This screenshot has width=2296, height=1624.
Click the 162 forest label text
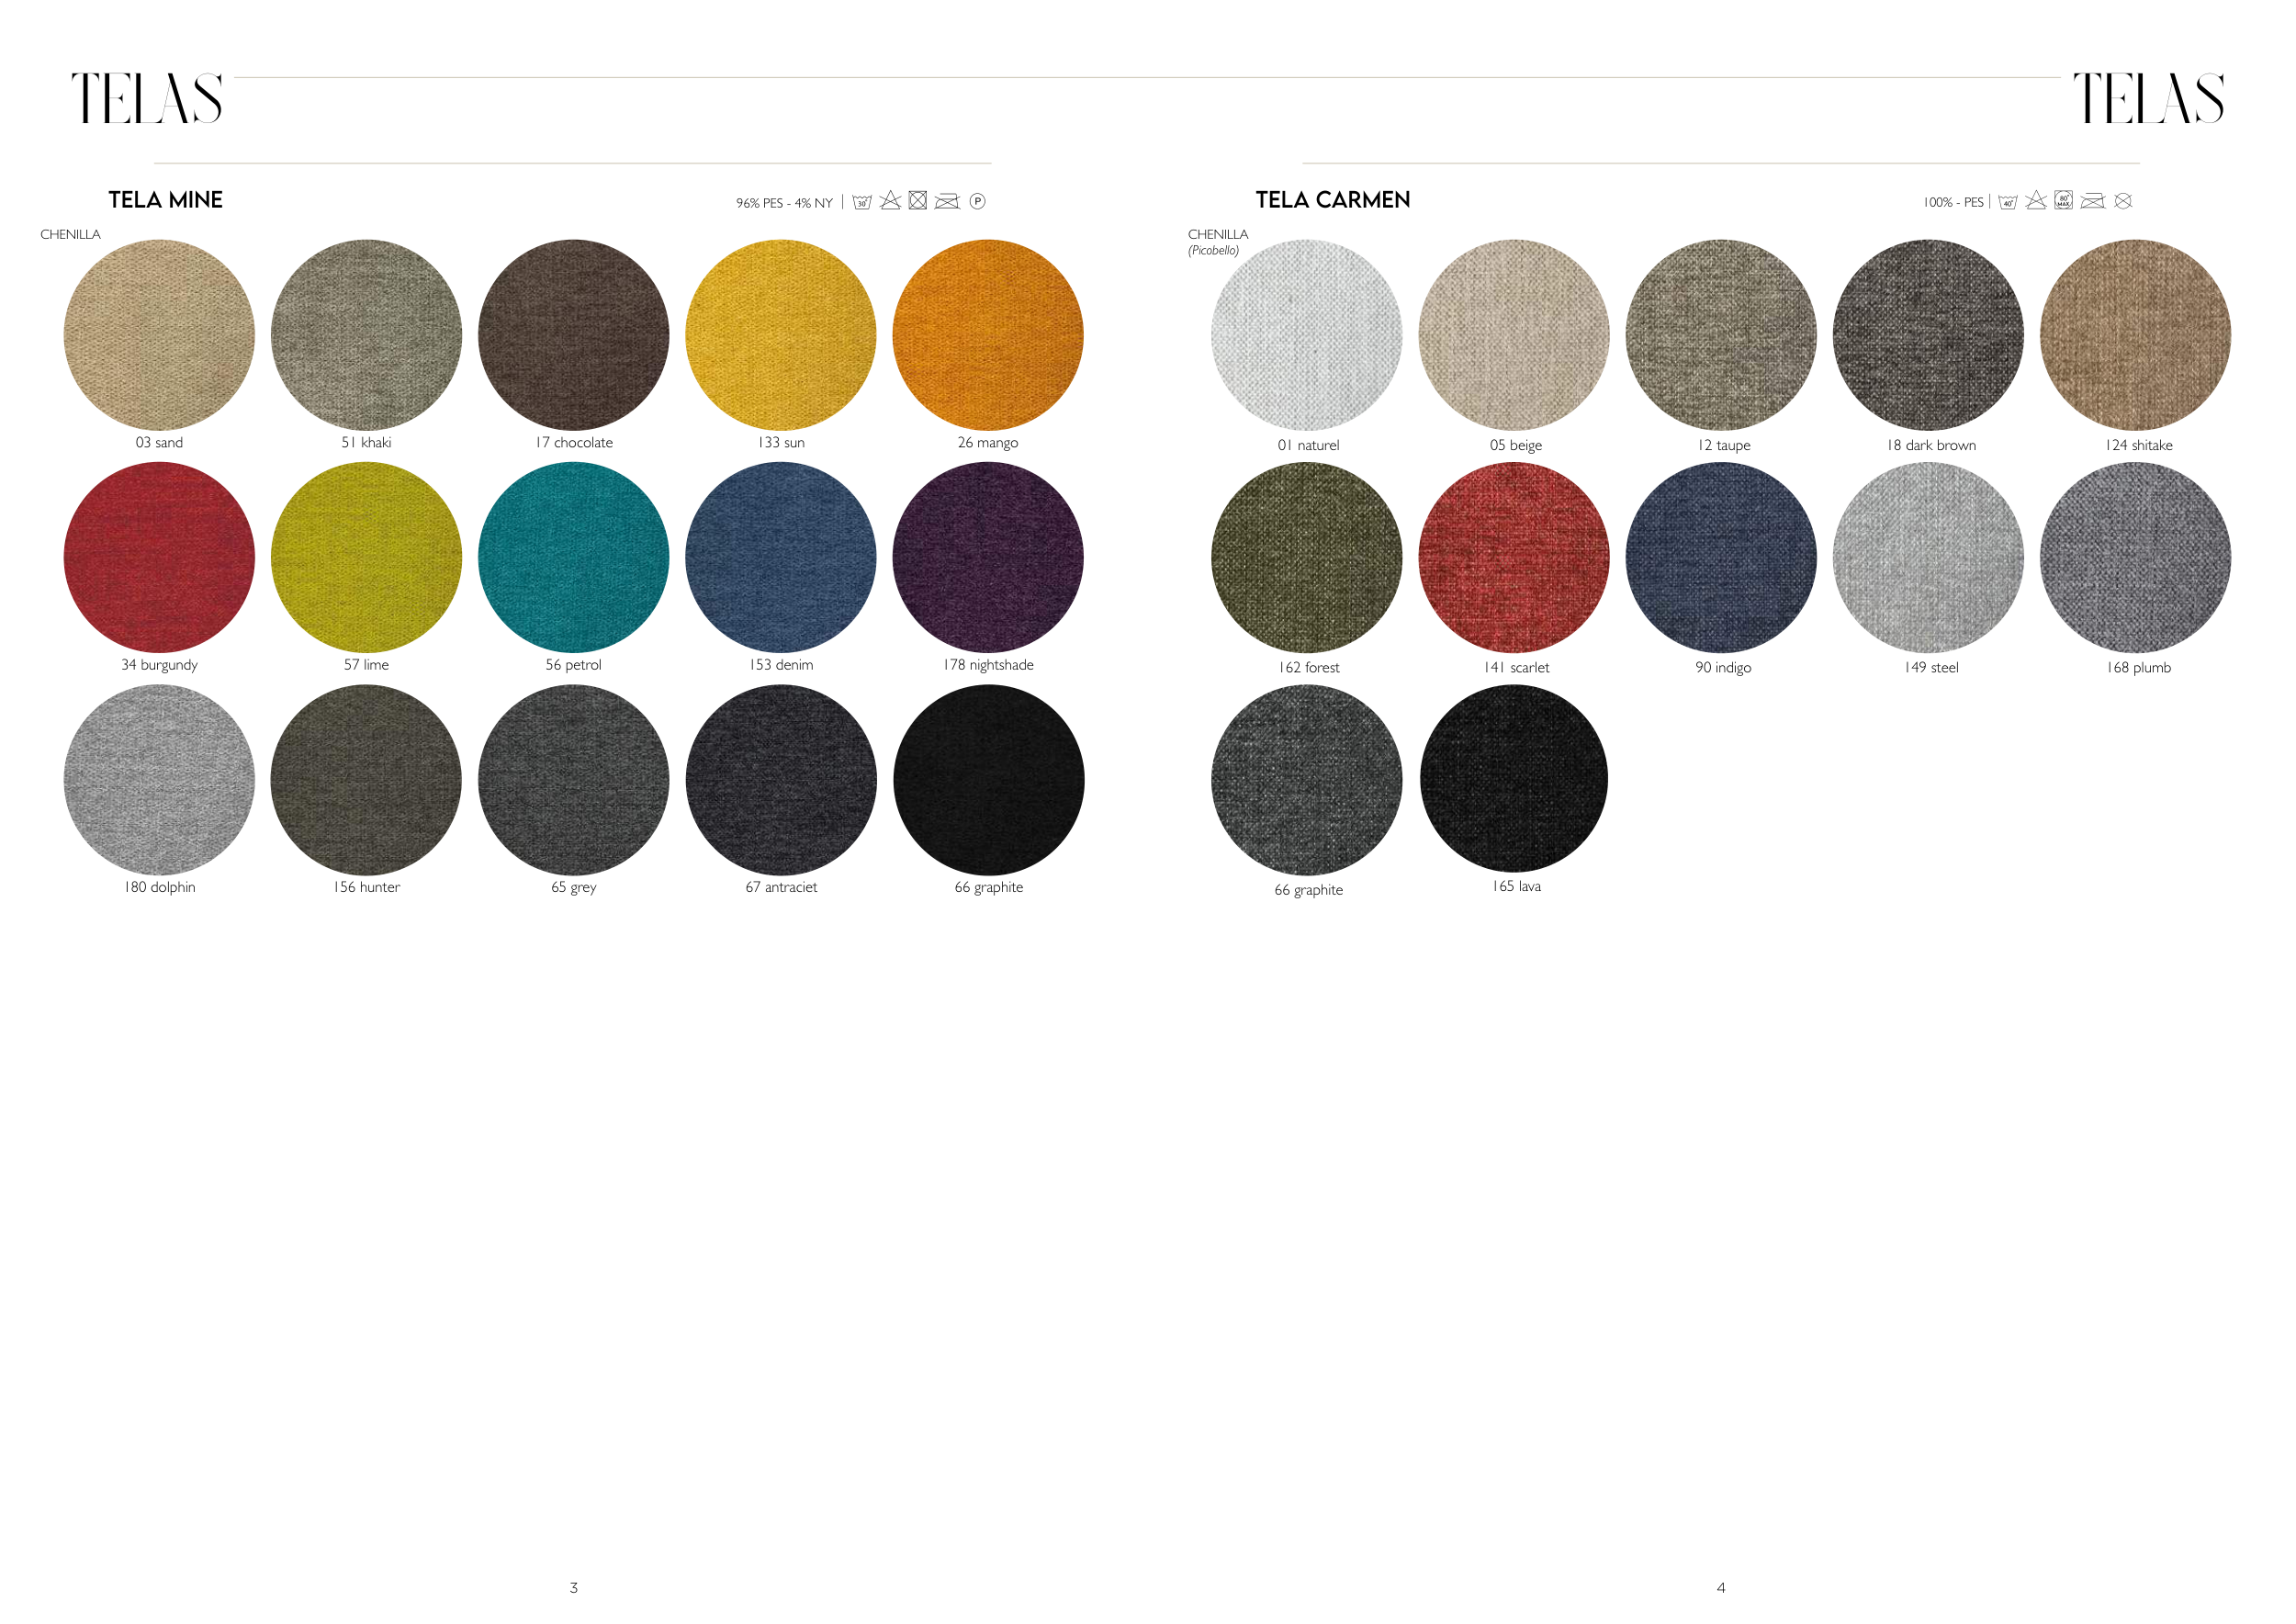coord(1309,667)
